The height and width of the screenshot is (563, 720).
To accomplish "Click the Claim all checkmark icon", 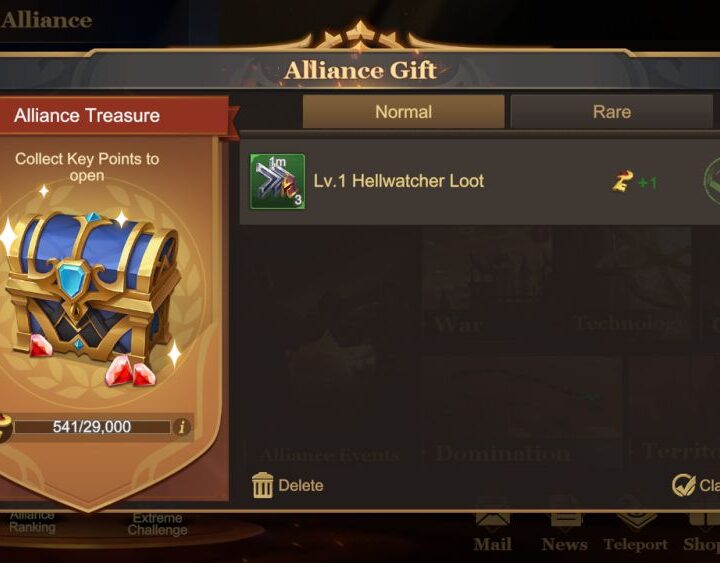I will [x=684, y=485].
